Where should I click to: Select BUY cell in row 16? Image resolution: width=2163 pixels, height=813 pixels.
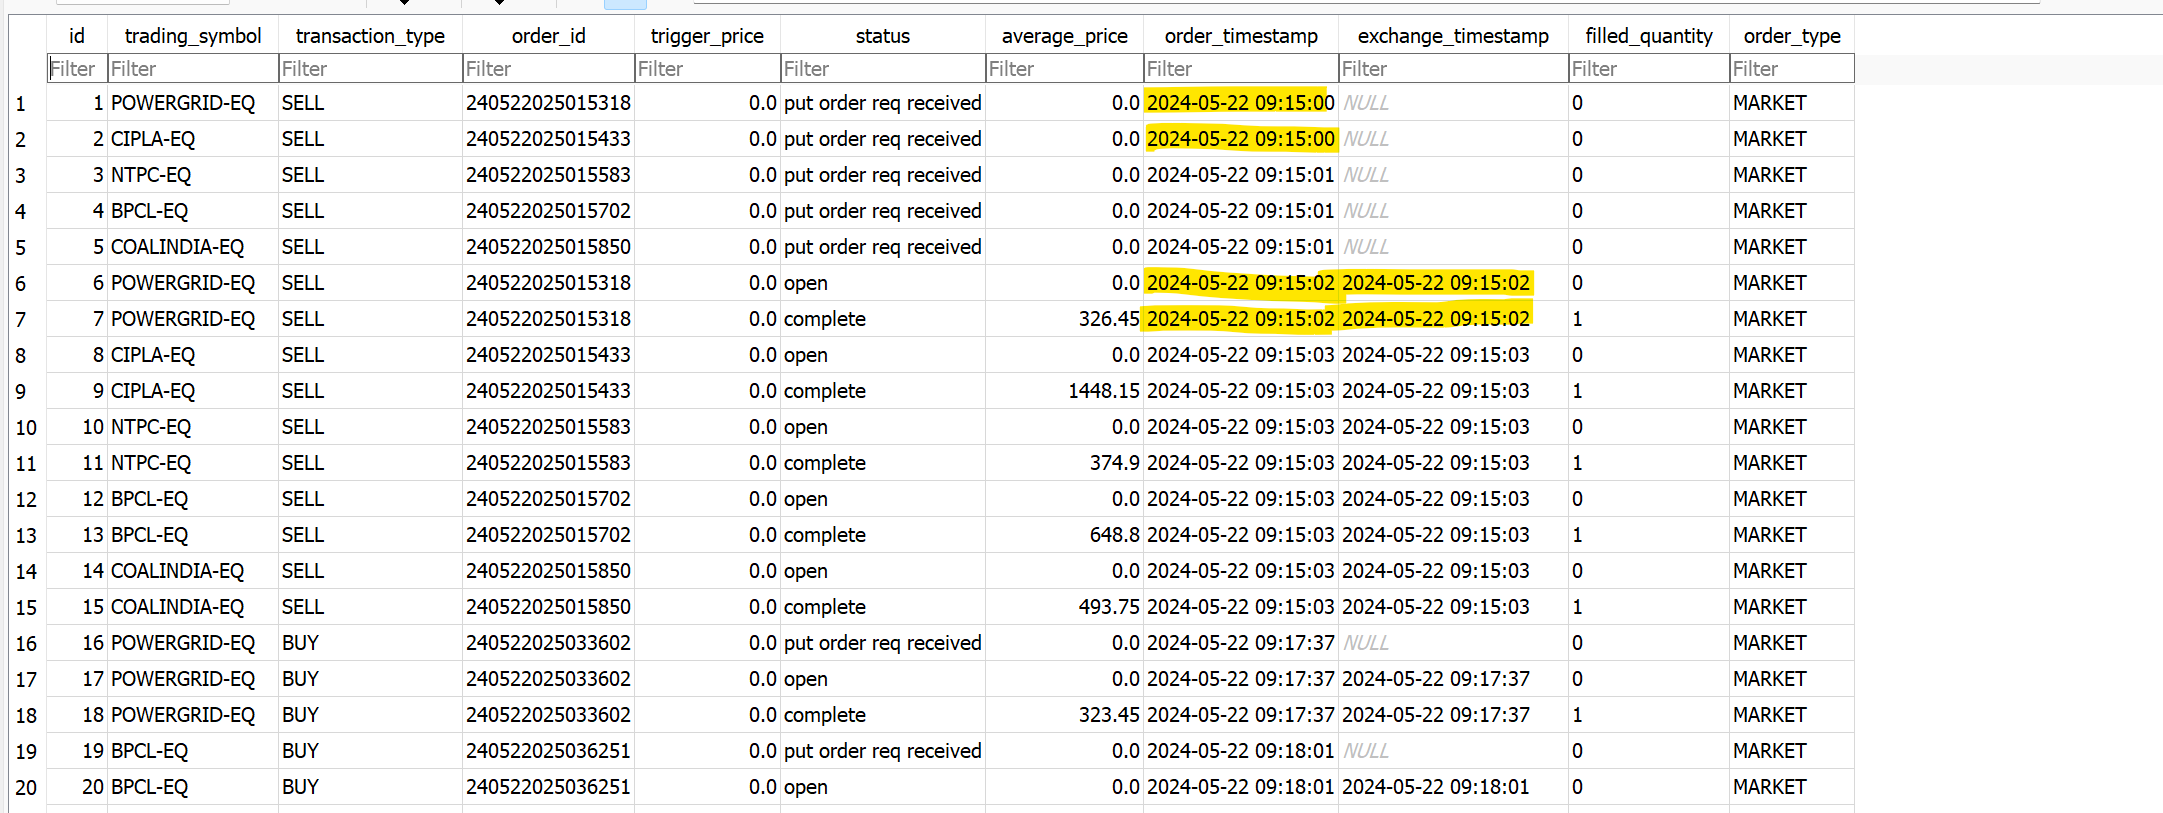coord(370,643)
